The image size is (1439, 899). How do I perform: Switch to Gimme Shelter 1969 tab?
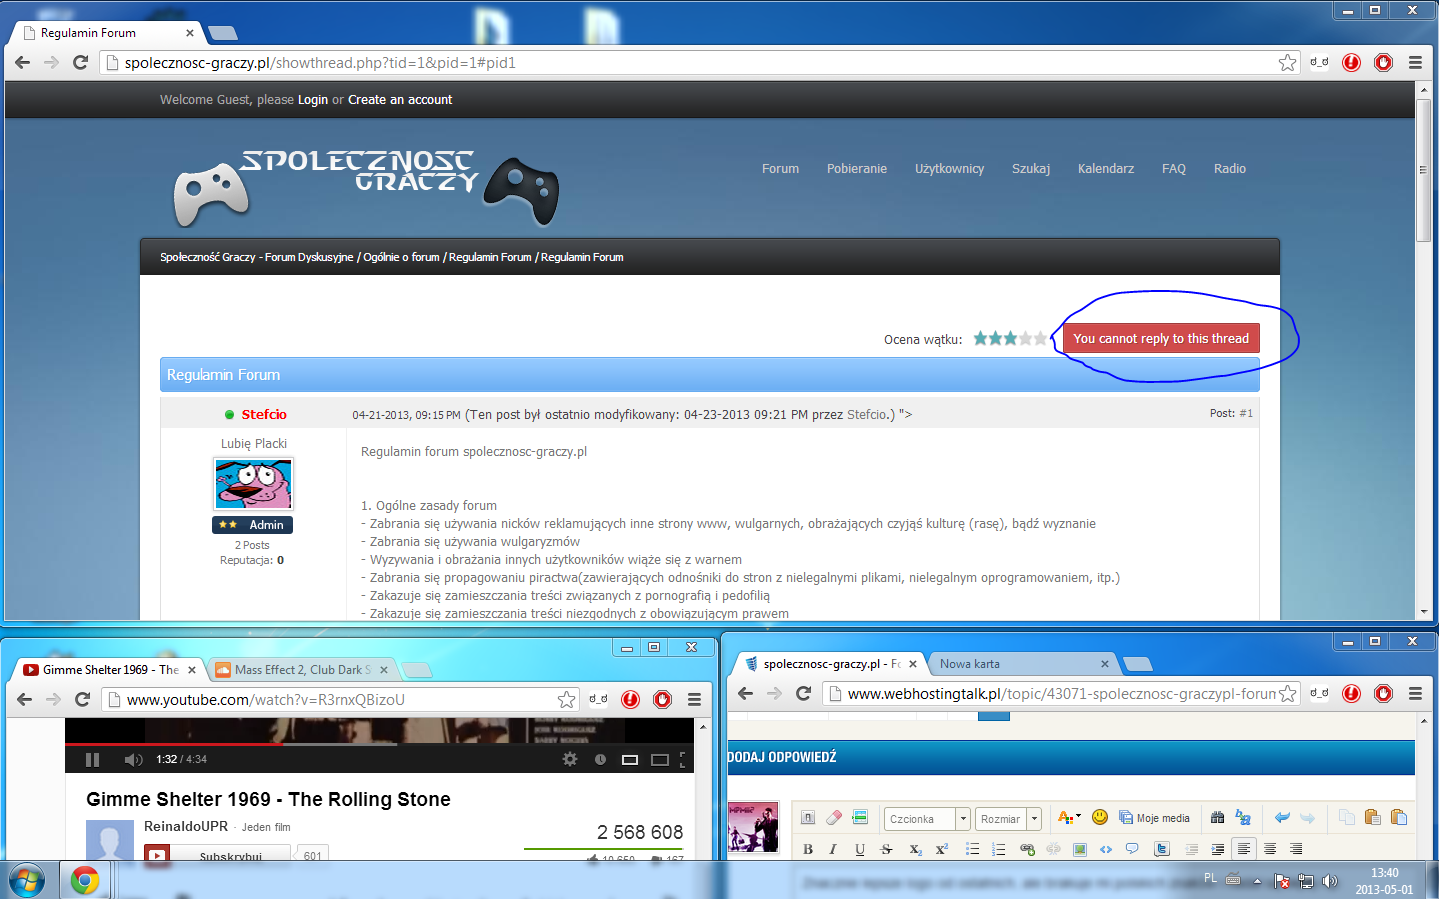pos(110,670)
